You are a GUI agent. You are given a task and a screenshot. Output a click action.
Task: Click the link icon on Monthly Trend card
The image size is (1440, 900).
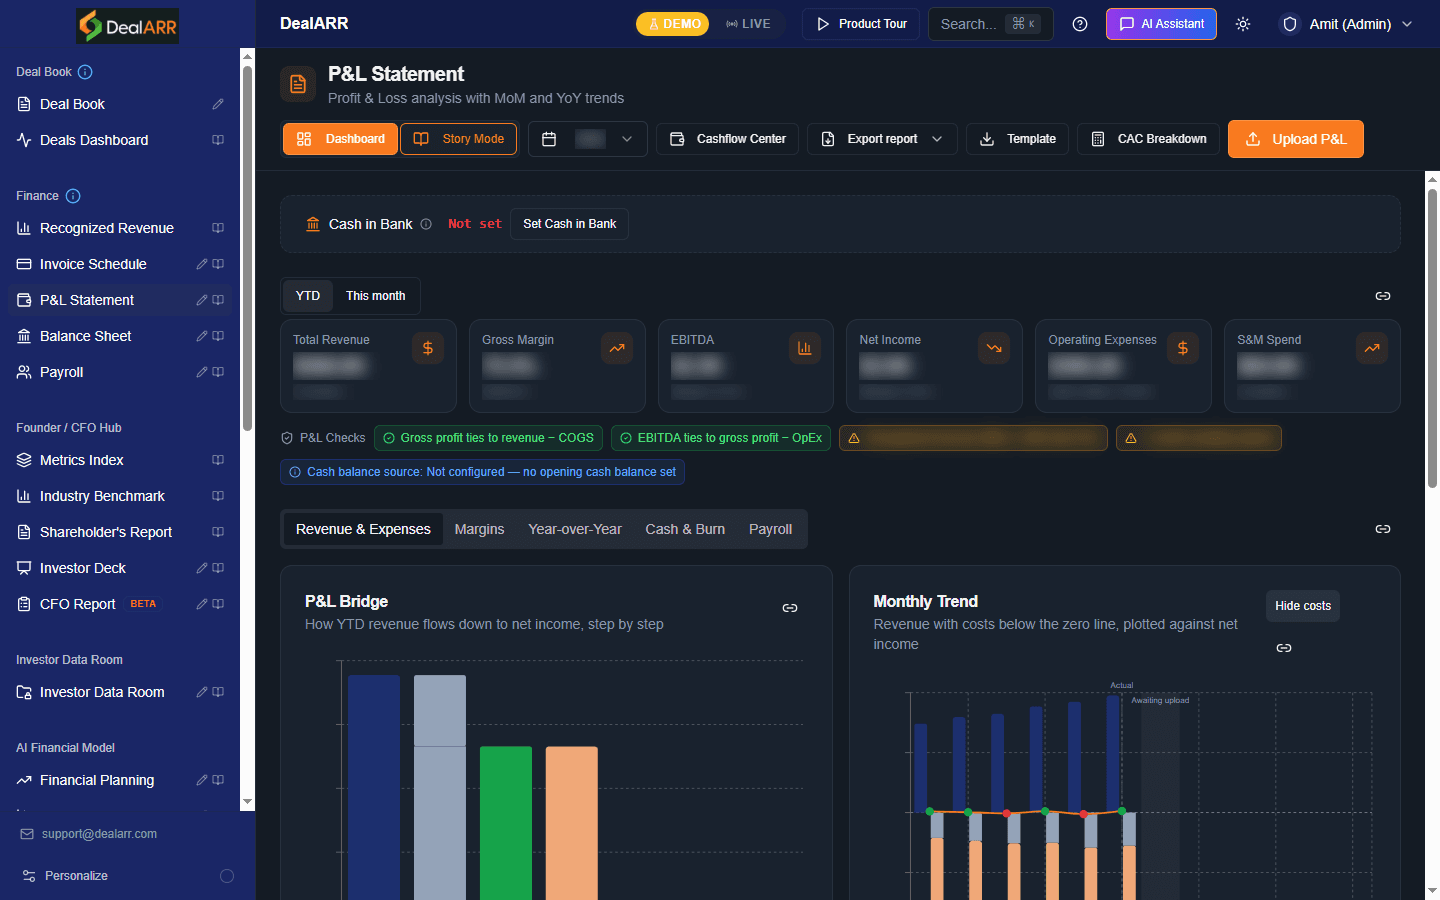[x=1284, y=648]
